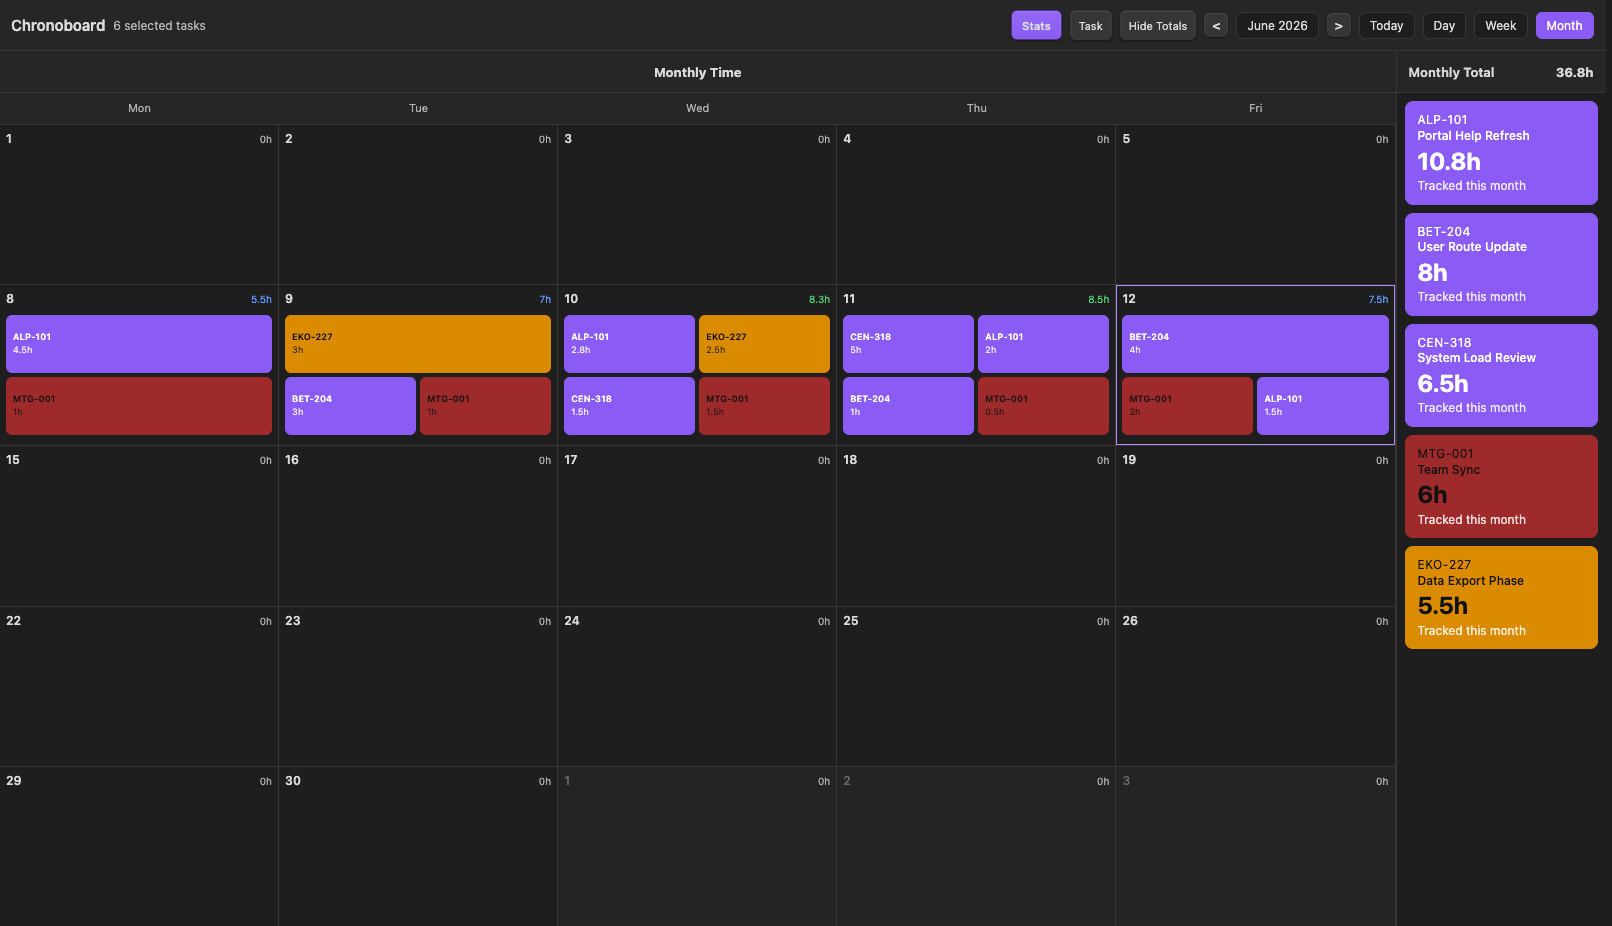
Task: Select day 15 date number
Action: coord(13,460)
